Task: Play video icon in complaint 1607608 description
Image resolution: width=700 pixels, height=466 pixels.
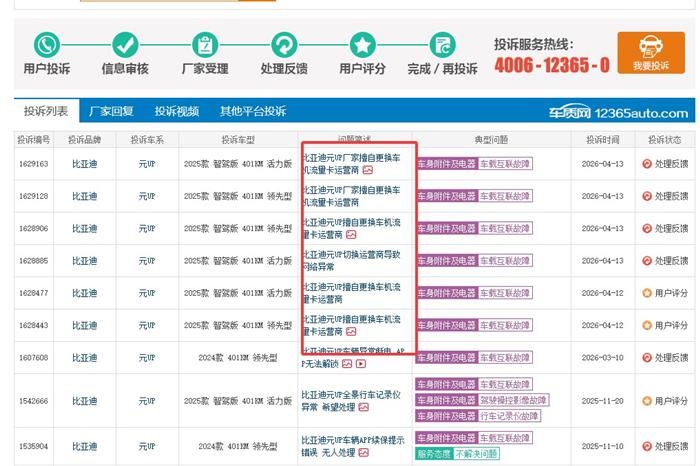Action: pyautogui.click(x=361, y=364)
